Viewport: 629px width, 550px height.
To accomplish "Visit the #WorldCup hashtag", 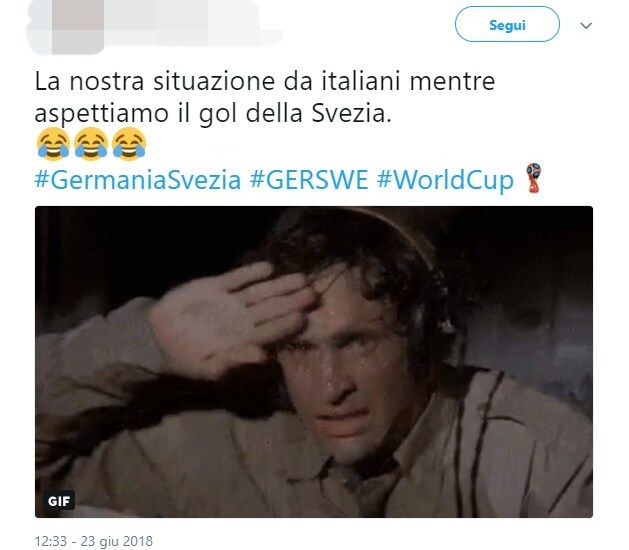I will tap(445, 179).
